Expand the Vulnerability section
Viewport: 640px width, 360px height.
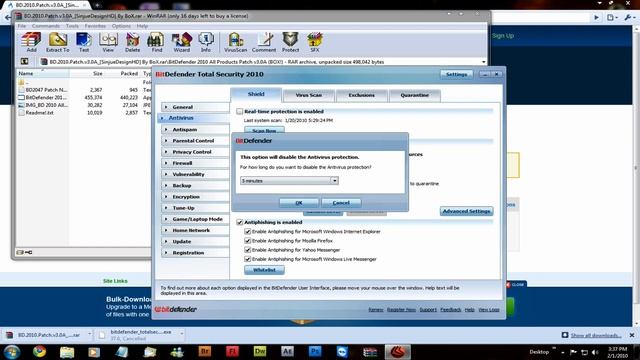(x=195, y=174)
